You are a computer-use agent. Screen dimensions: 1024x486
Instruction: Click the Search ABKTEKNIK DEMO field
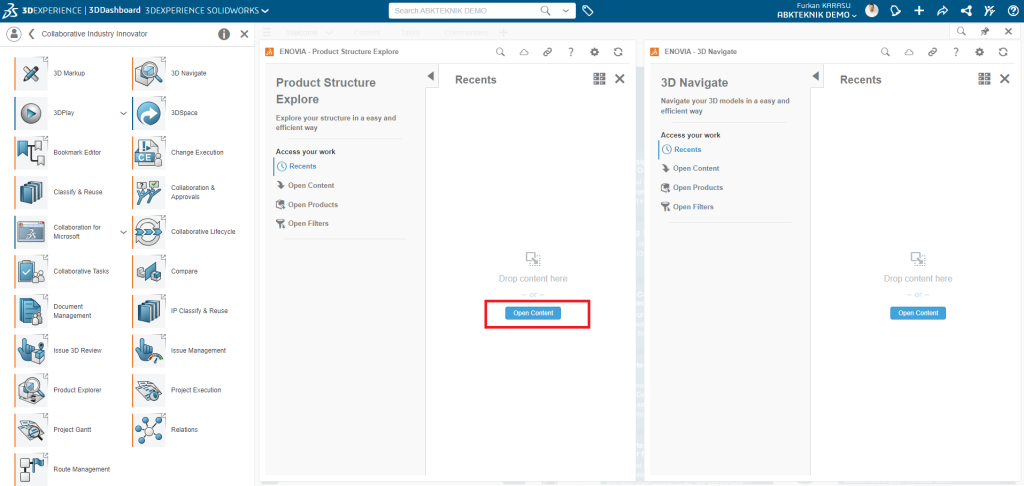click(x=465, y=11)
